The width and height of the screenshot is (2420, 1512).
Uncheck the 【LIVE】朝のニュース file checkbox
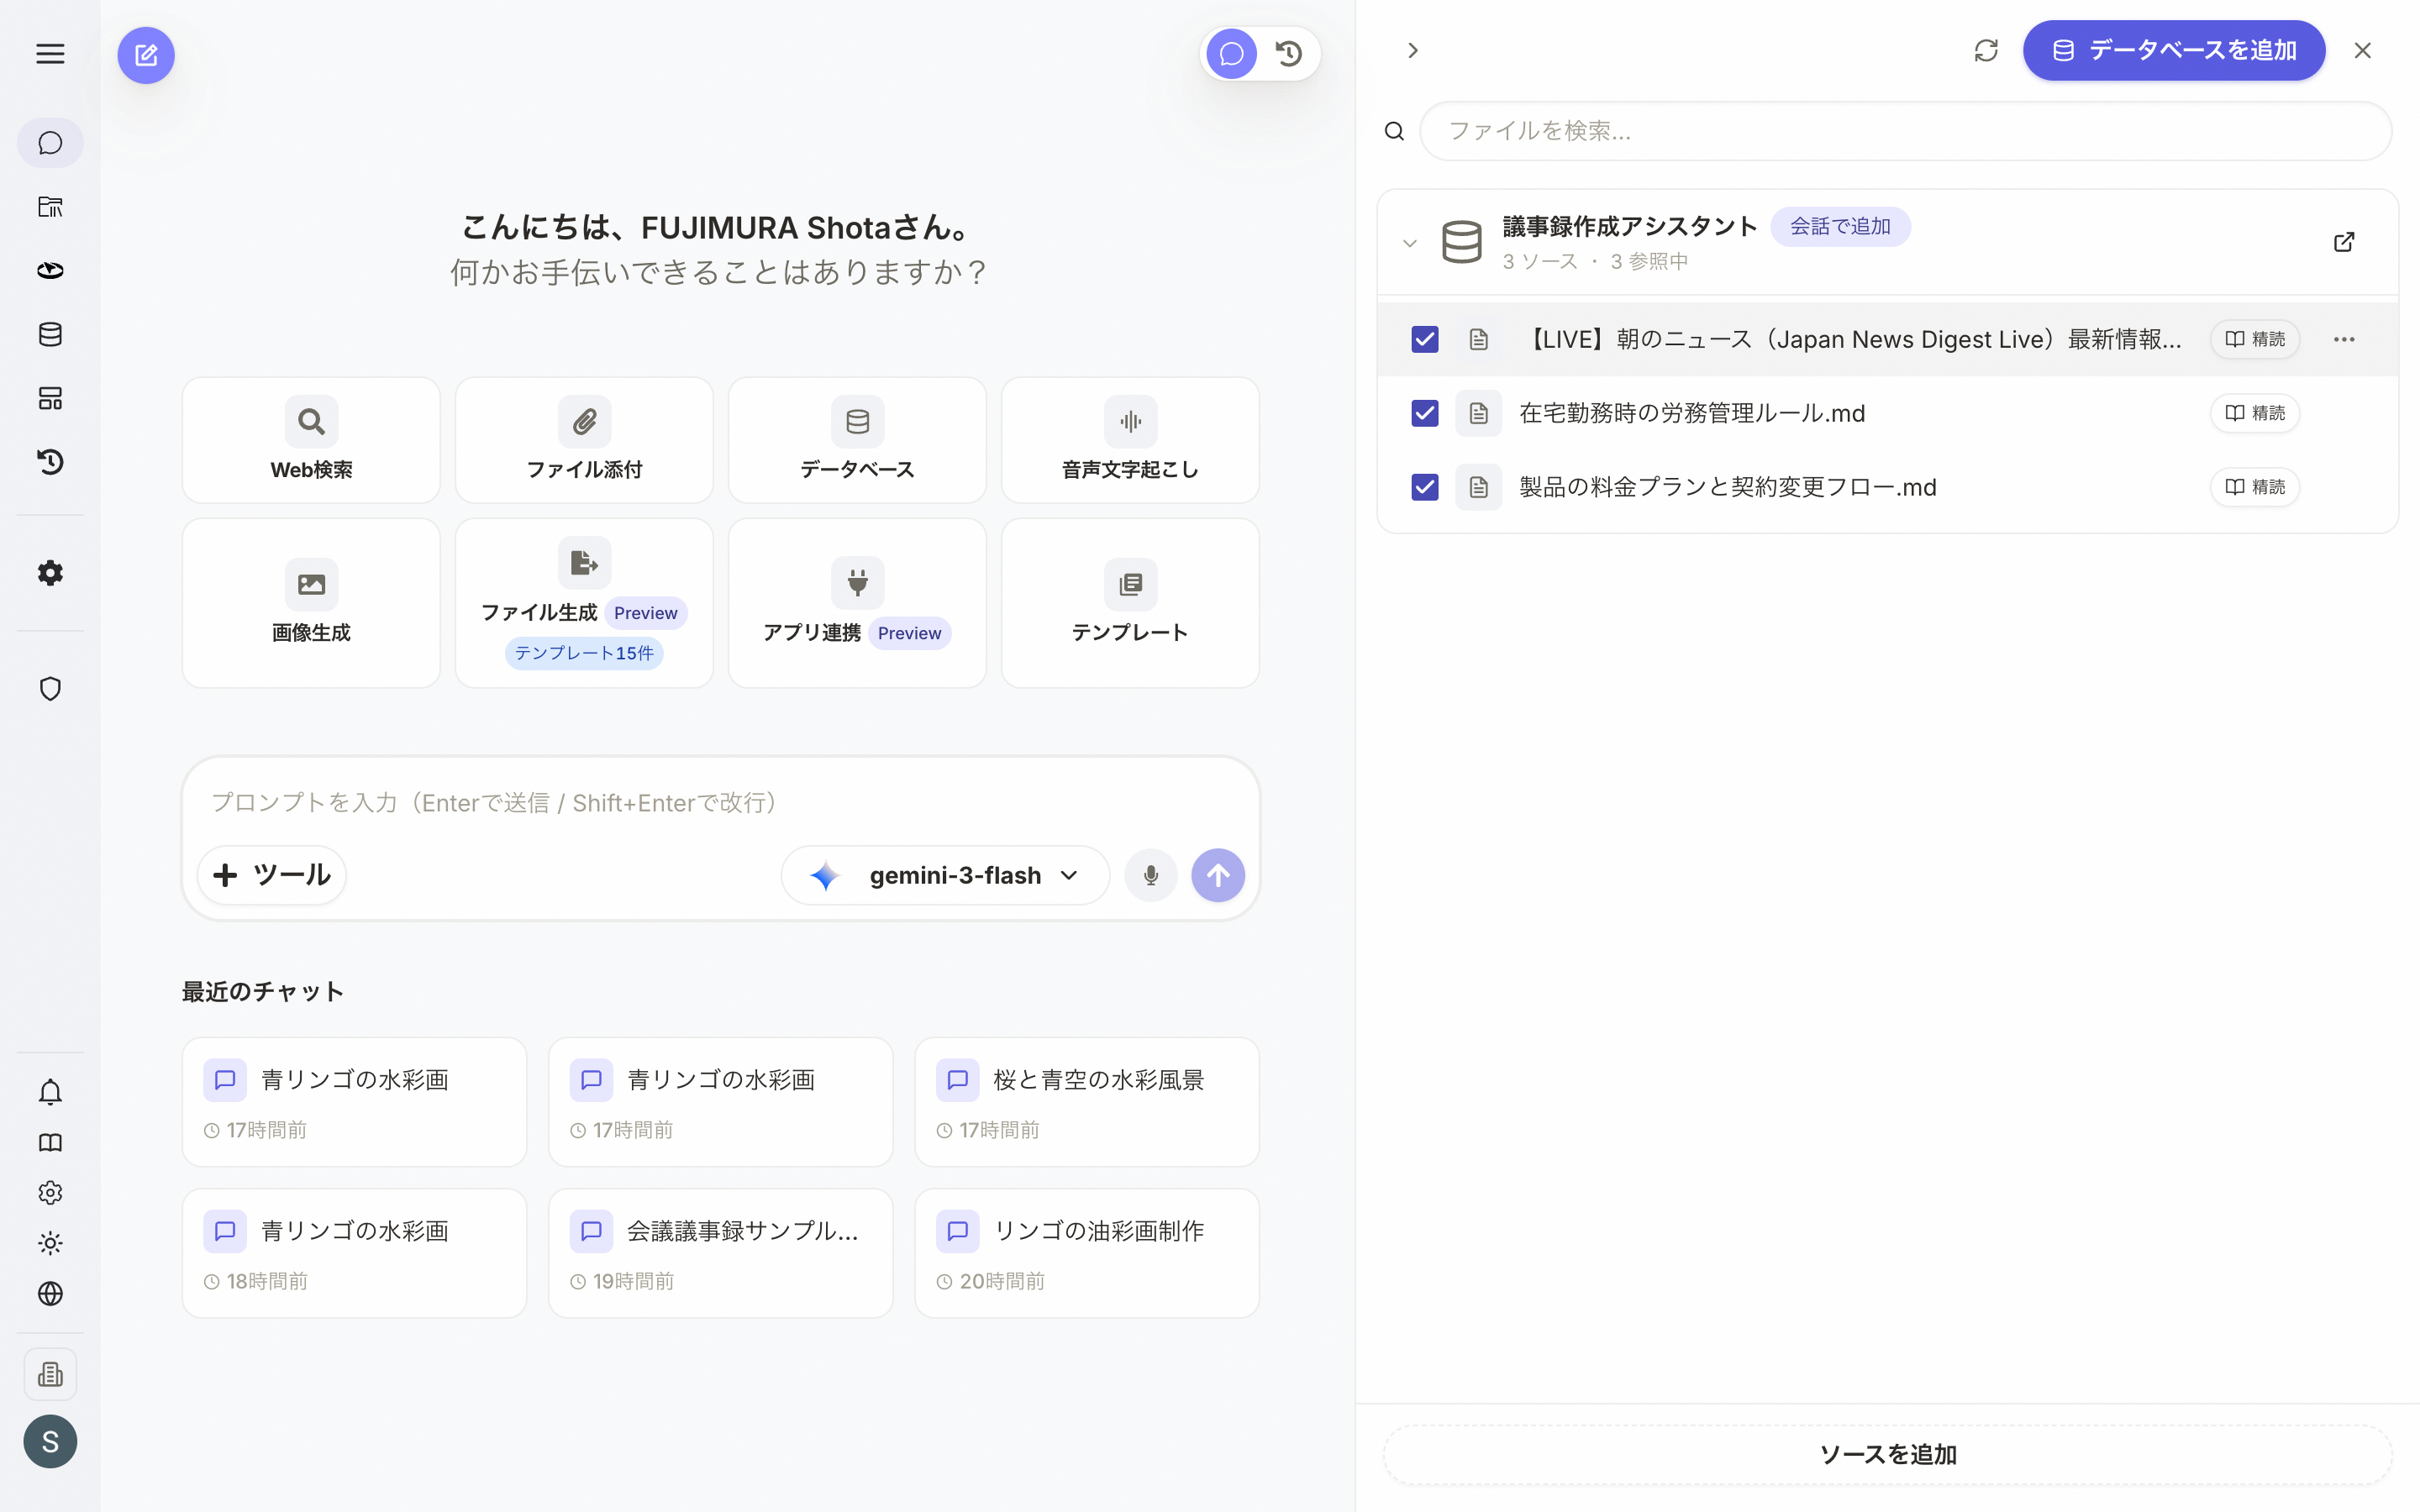click(1425, 340)
